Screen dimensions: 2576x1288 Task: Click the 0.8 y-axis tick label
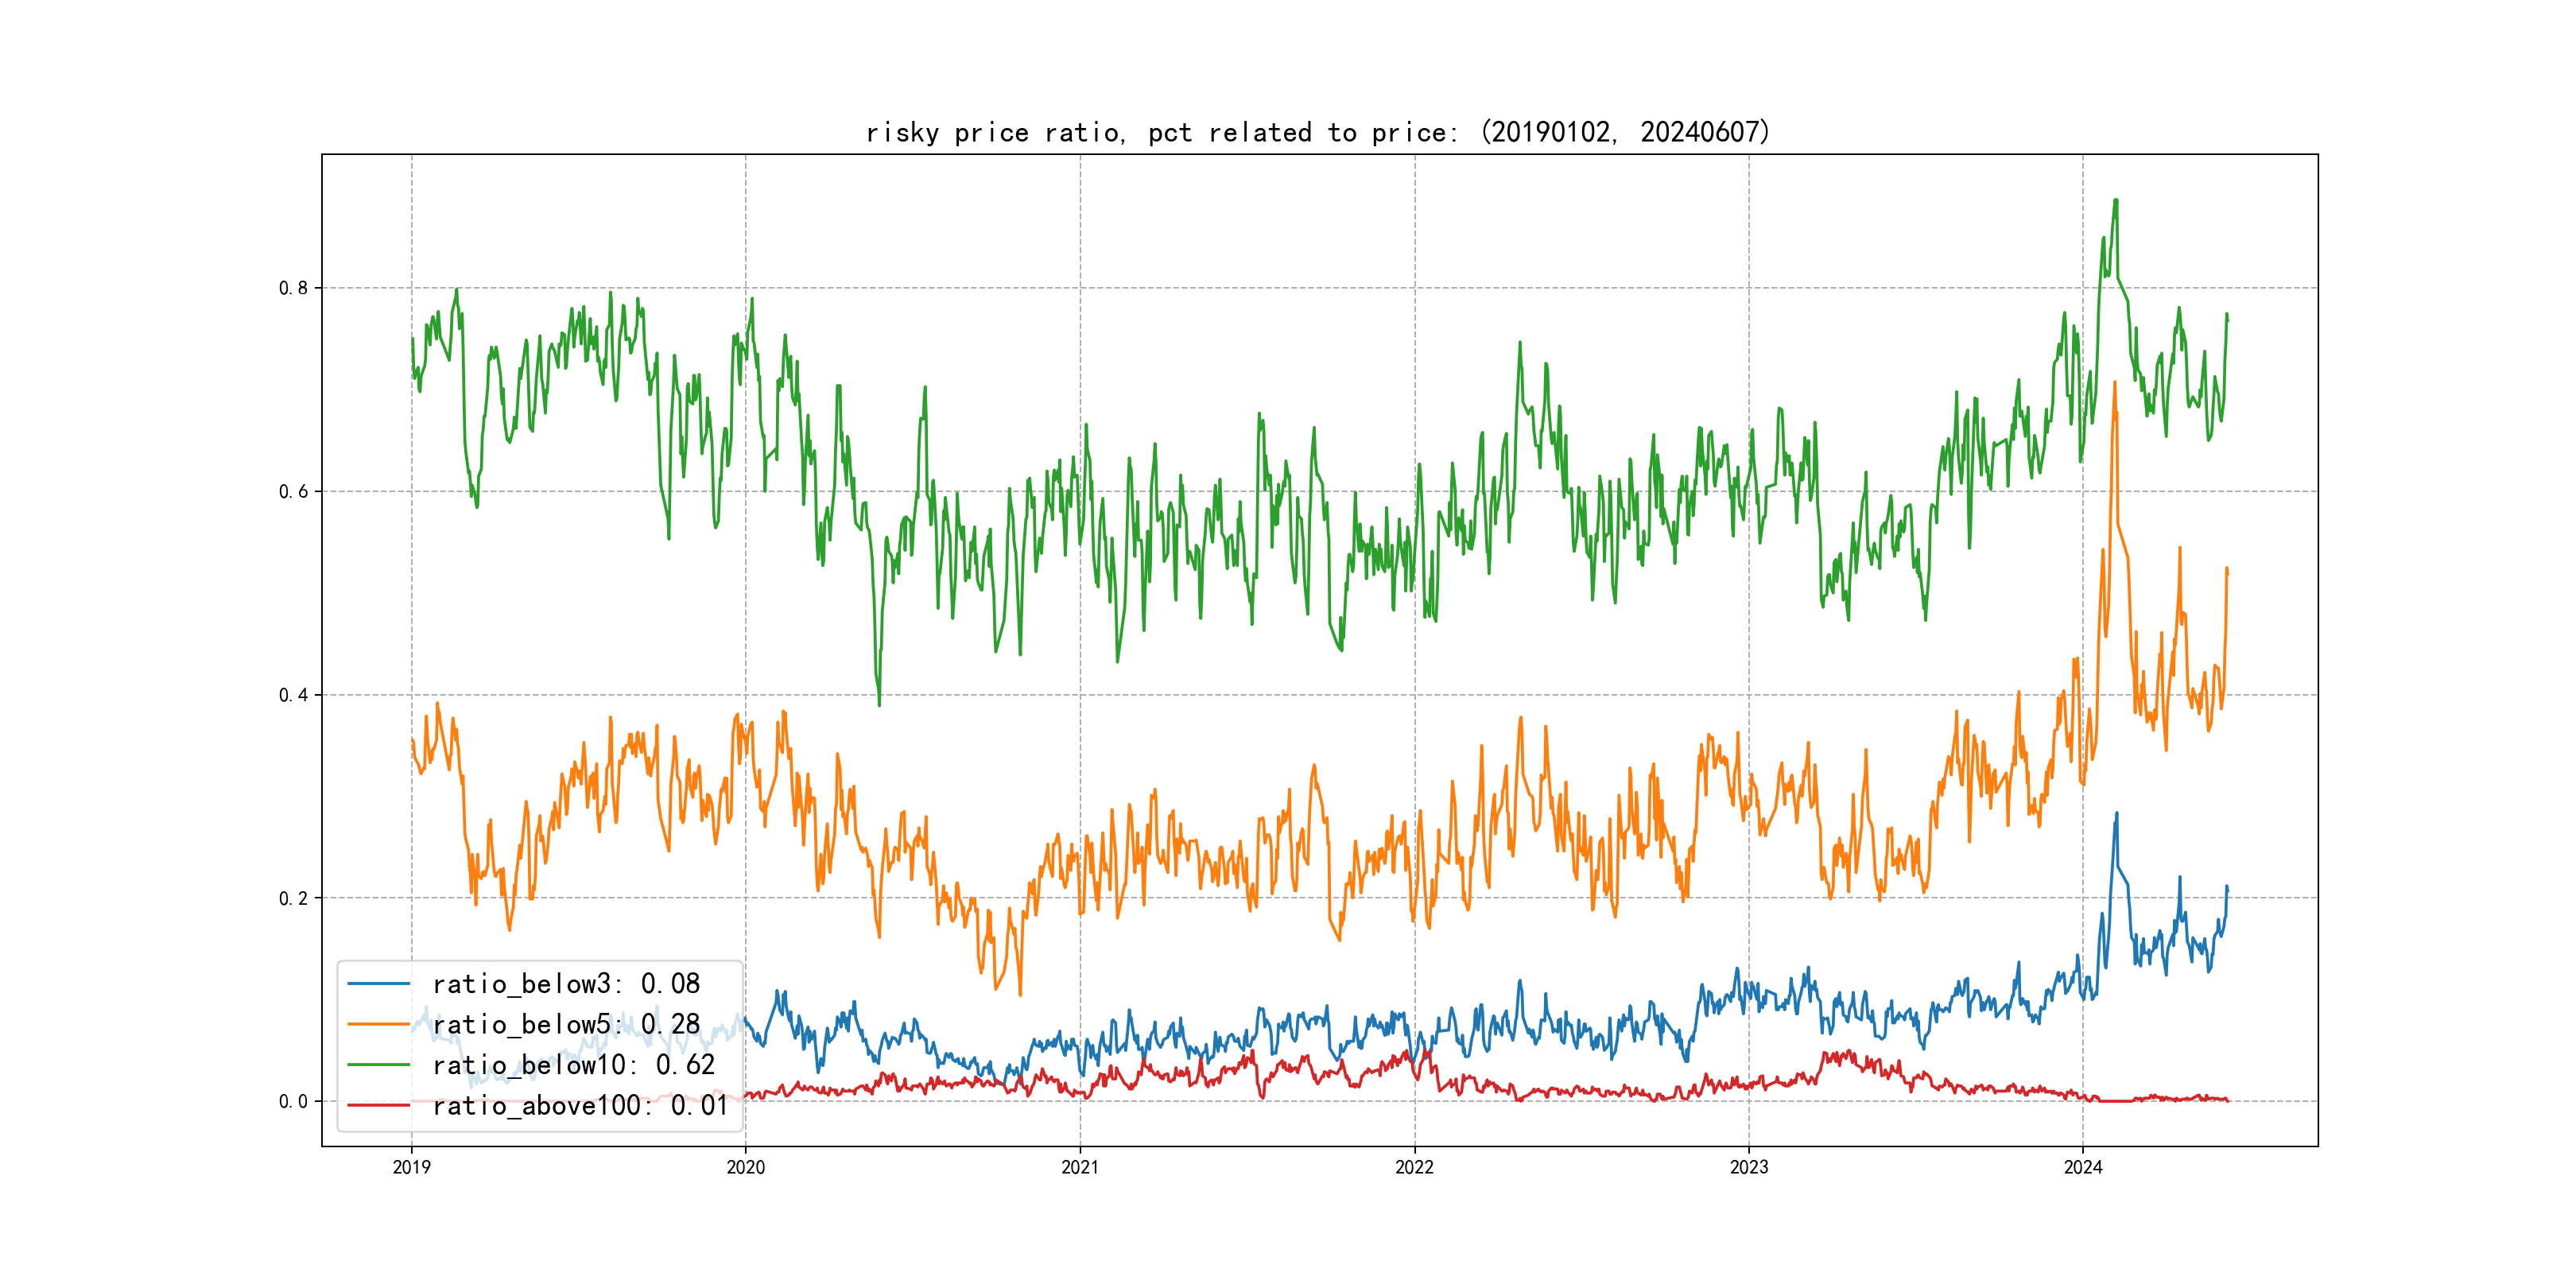click(x=293, y=288)
